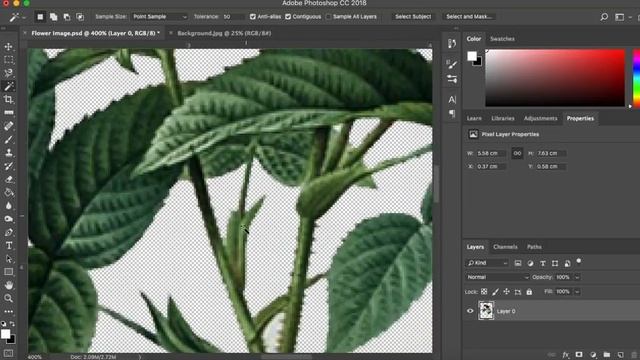Select the Clone Stamp tool
640x360 pixels.
point(8,153)
